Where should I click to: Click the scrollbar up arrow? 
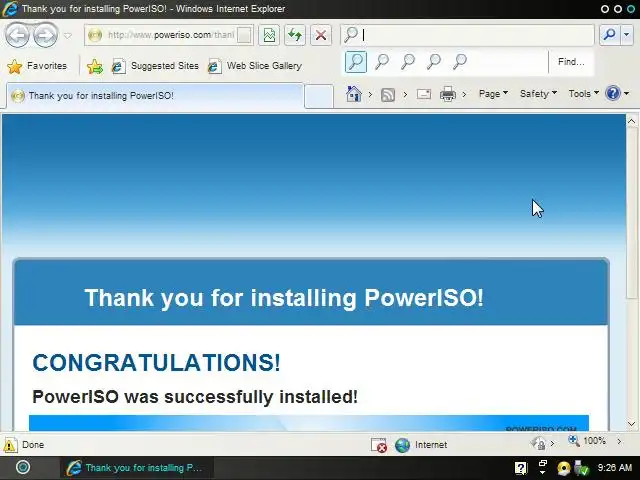(x=631, y=121)
